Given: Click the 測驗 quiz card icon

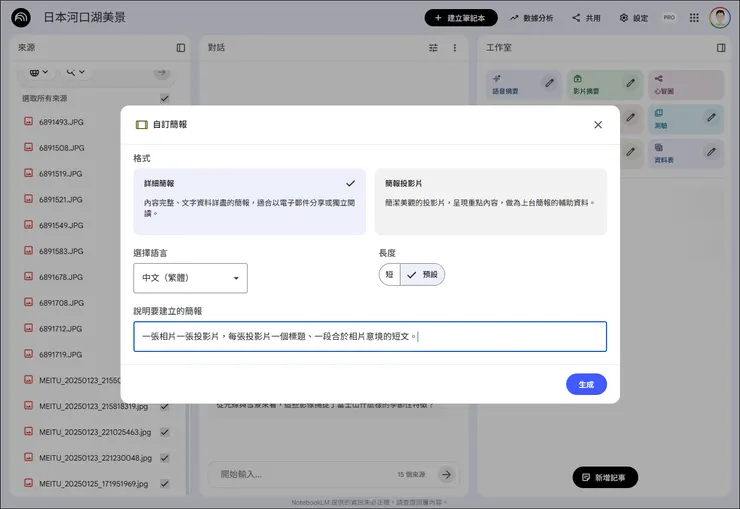Looking at the screenshot, I should tap(659, 113).
